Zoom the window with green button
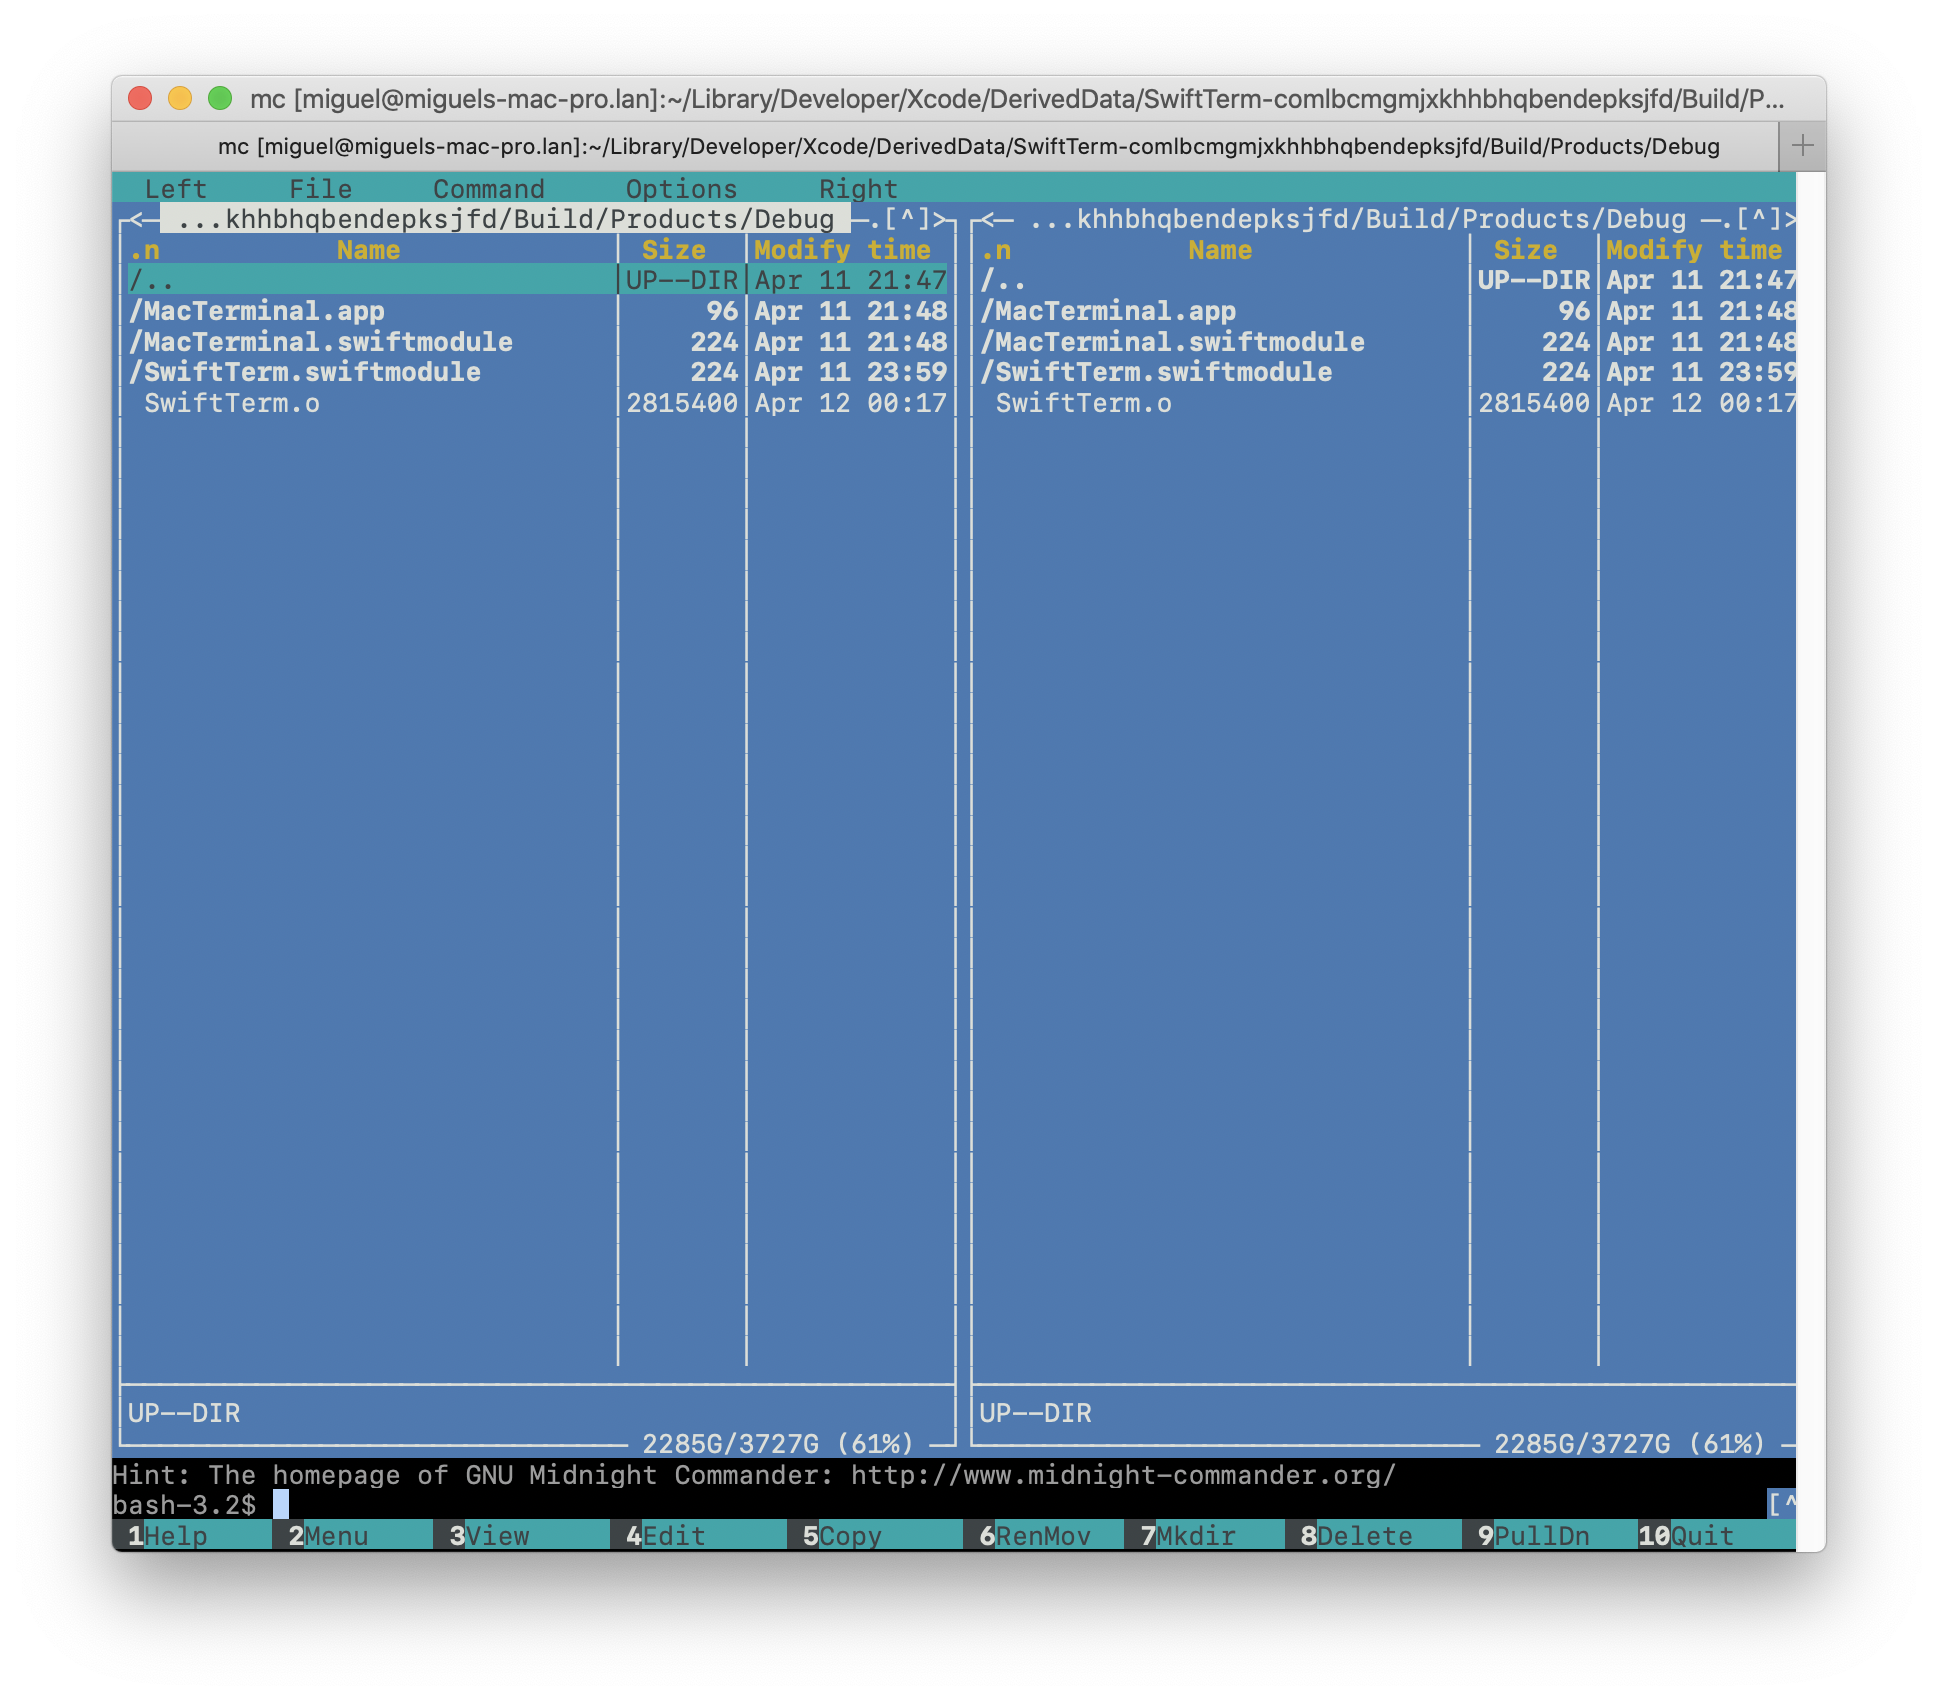Viewport: 1938px width, 1700px height. coord(220,98)
